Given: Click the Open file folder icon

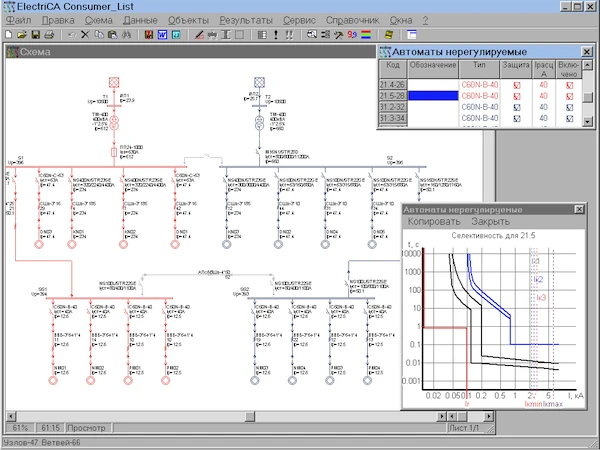Looking at the screenshot, I should point(20,34).
